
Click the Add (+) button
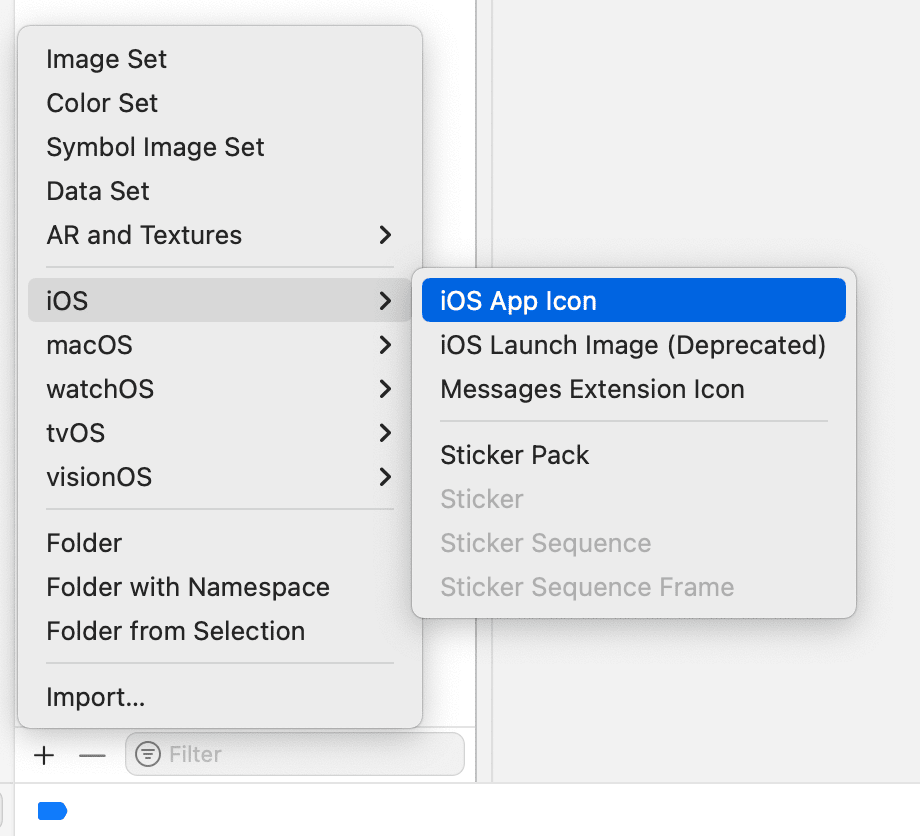coord(44,755)
